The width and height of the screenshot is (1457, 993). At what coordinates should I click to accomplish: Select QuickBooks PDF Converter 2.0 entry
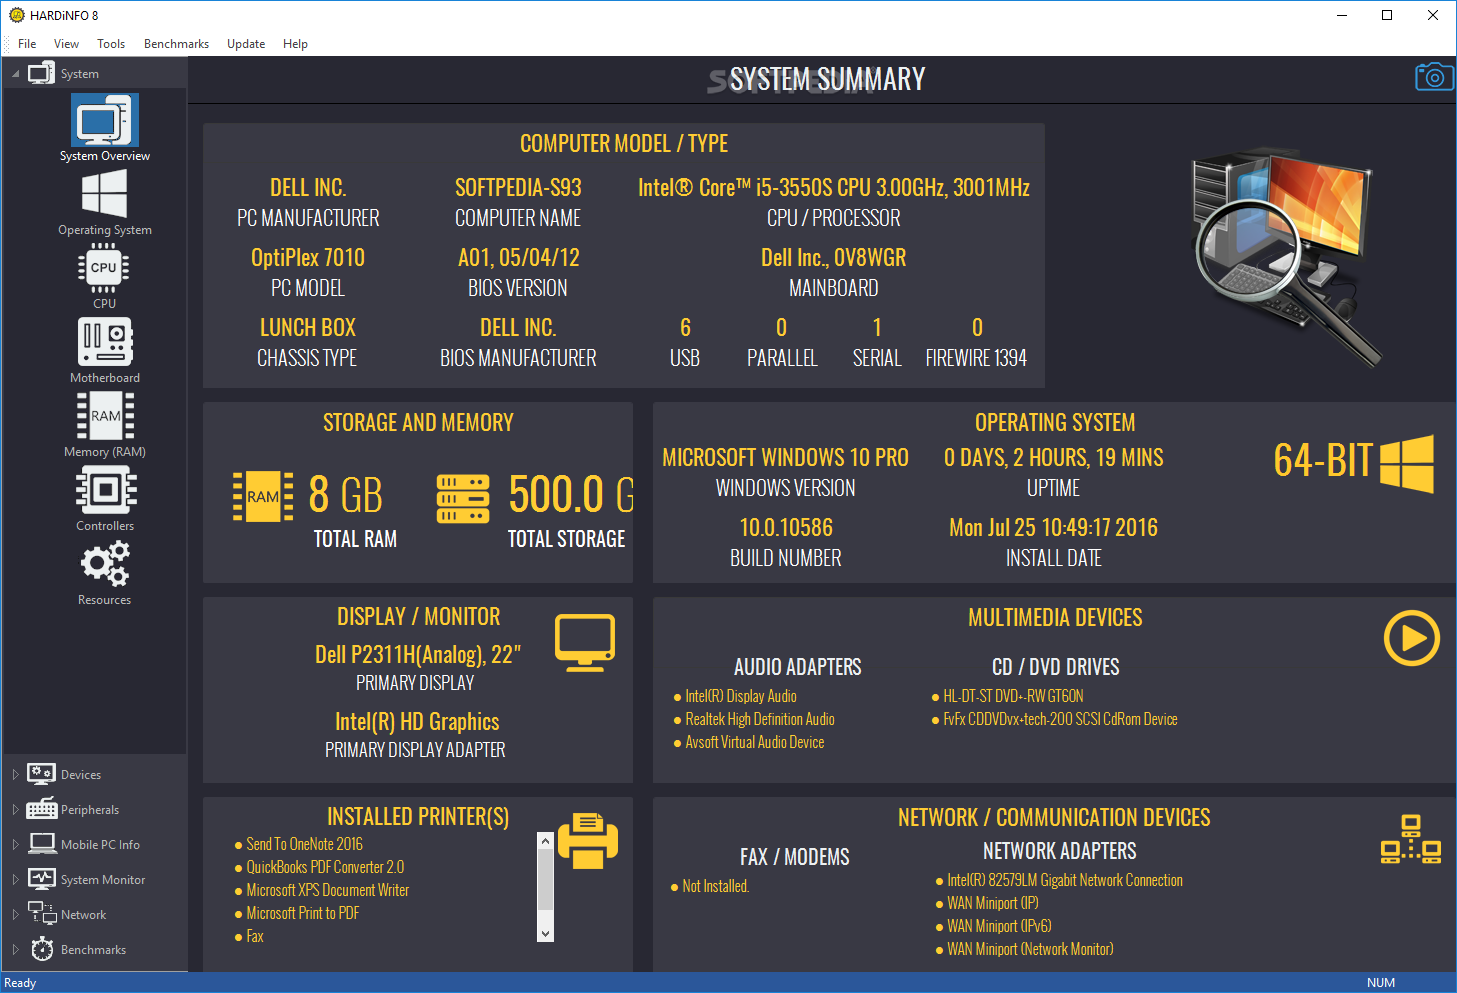click(x=325, y=867)
